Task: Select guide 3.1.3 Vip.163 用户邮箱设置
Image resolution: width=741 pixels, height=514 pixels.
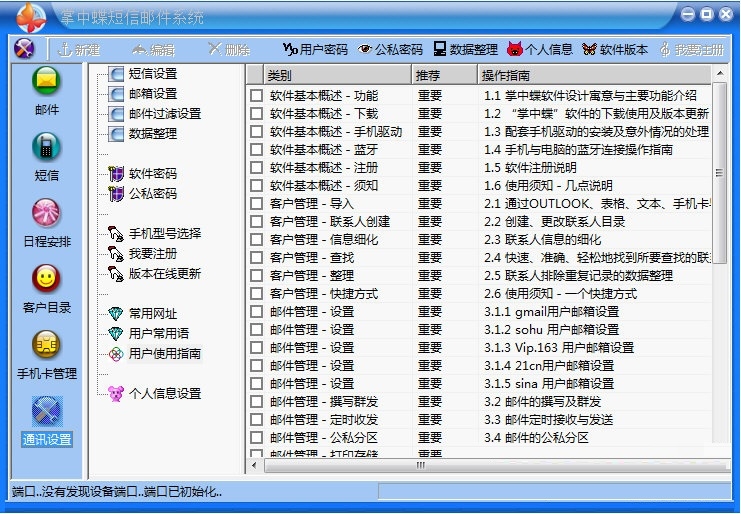Action: [559, 348]
